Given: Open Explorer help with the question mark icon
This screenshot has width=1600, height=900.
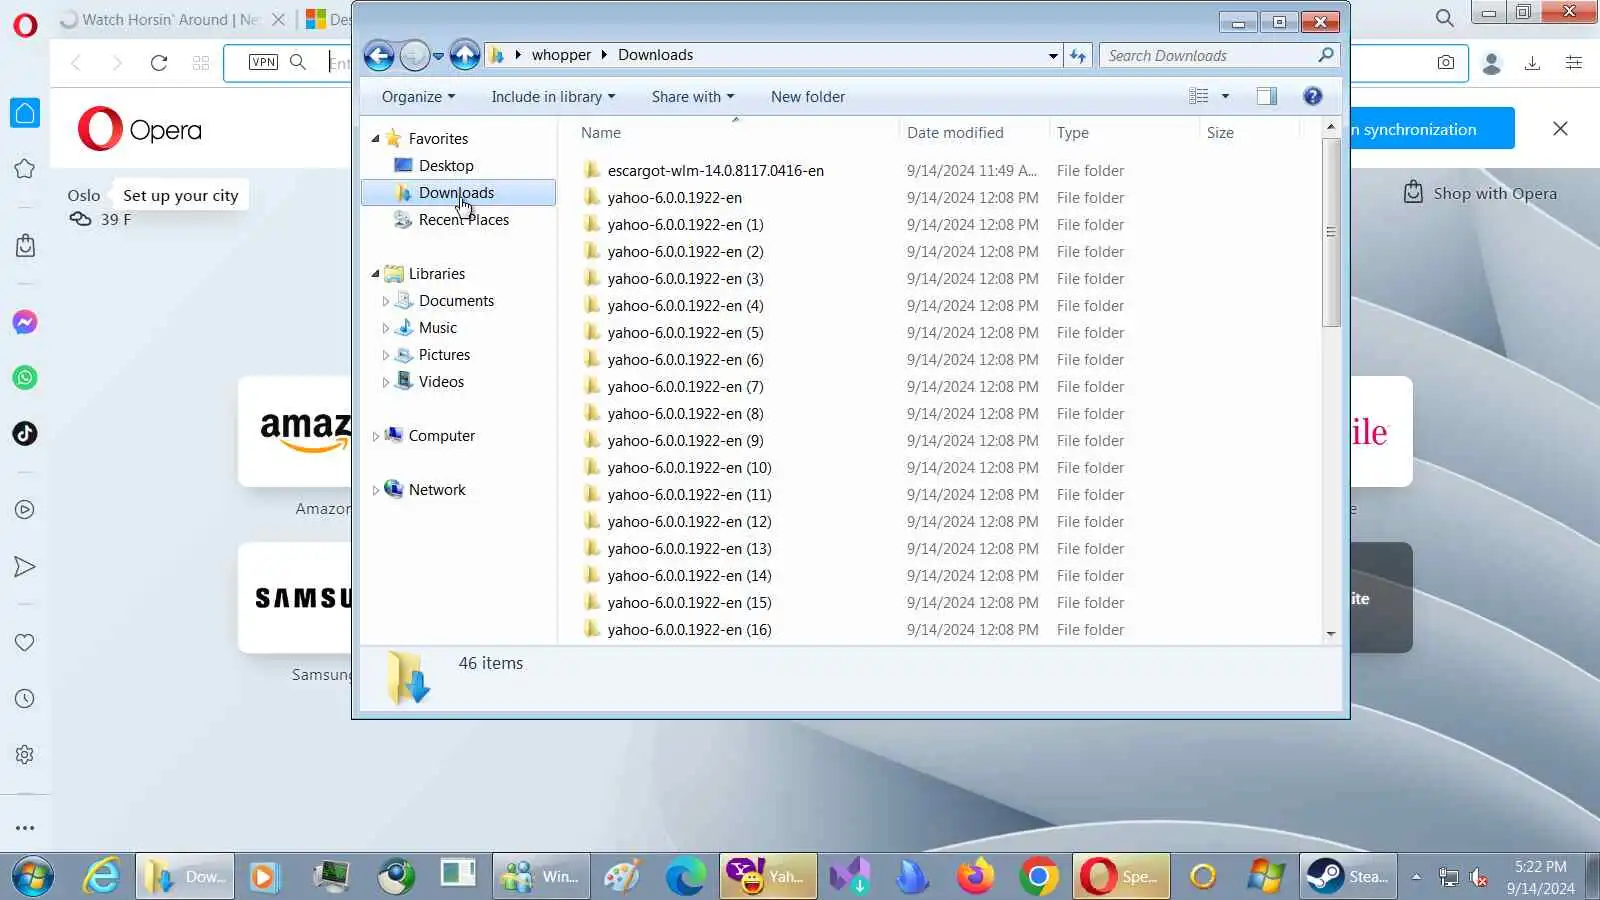Looking at the screenshot, I should [x=1313, y=96].
